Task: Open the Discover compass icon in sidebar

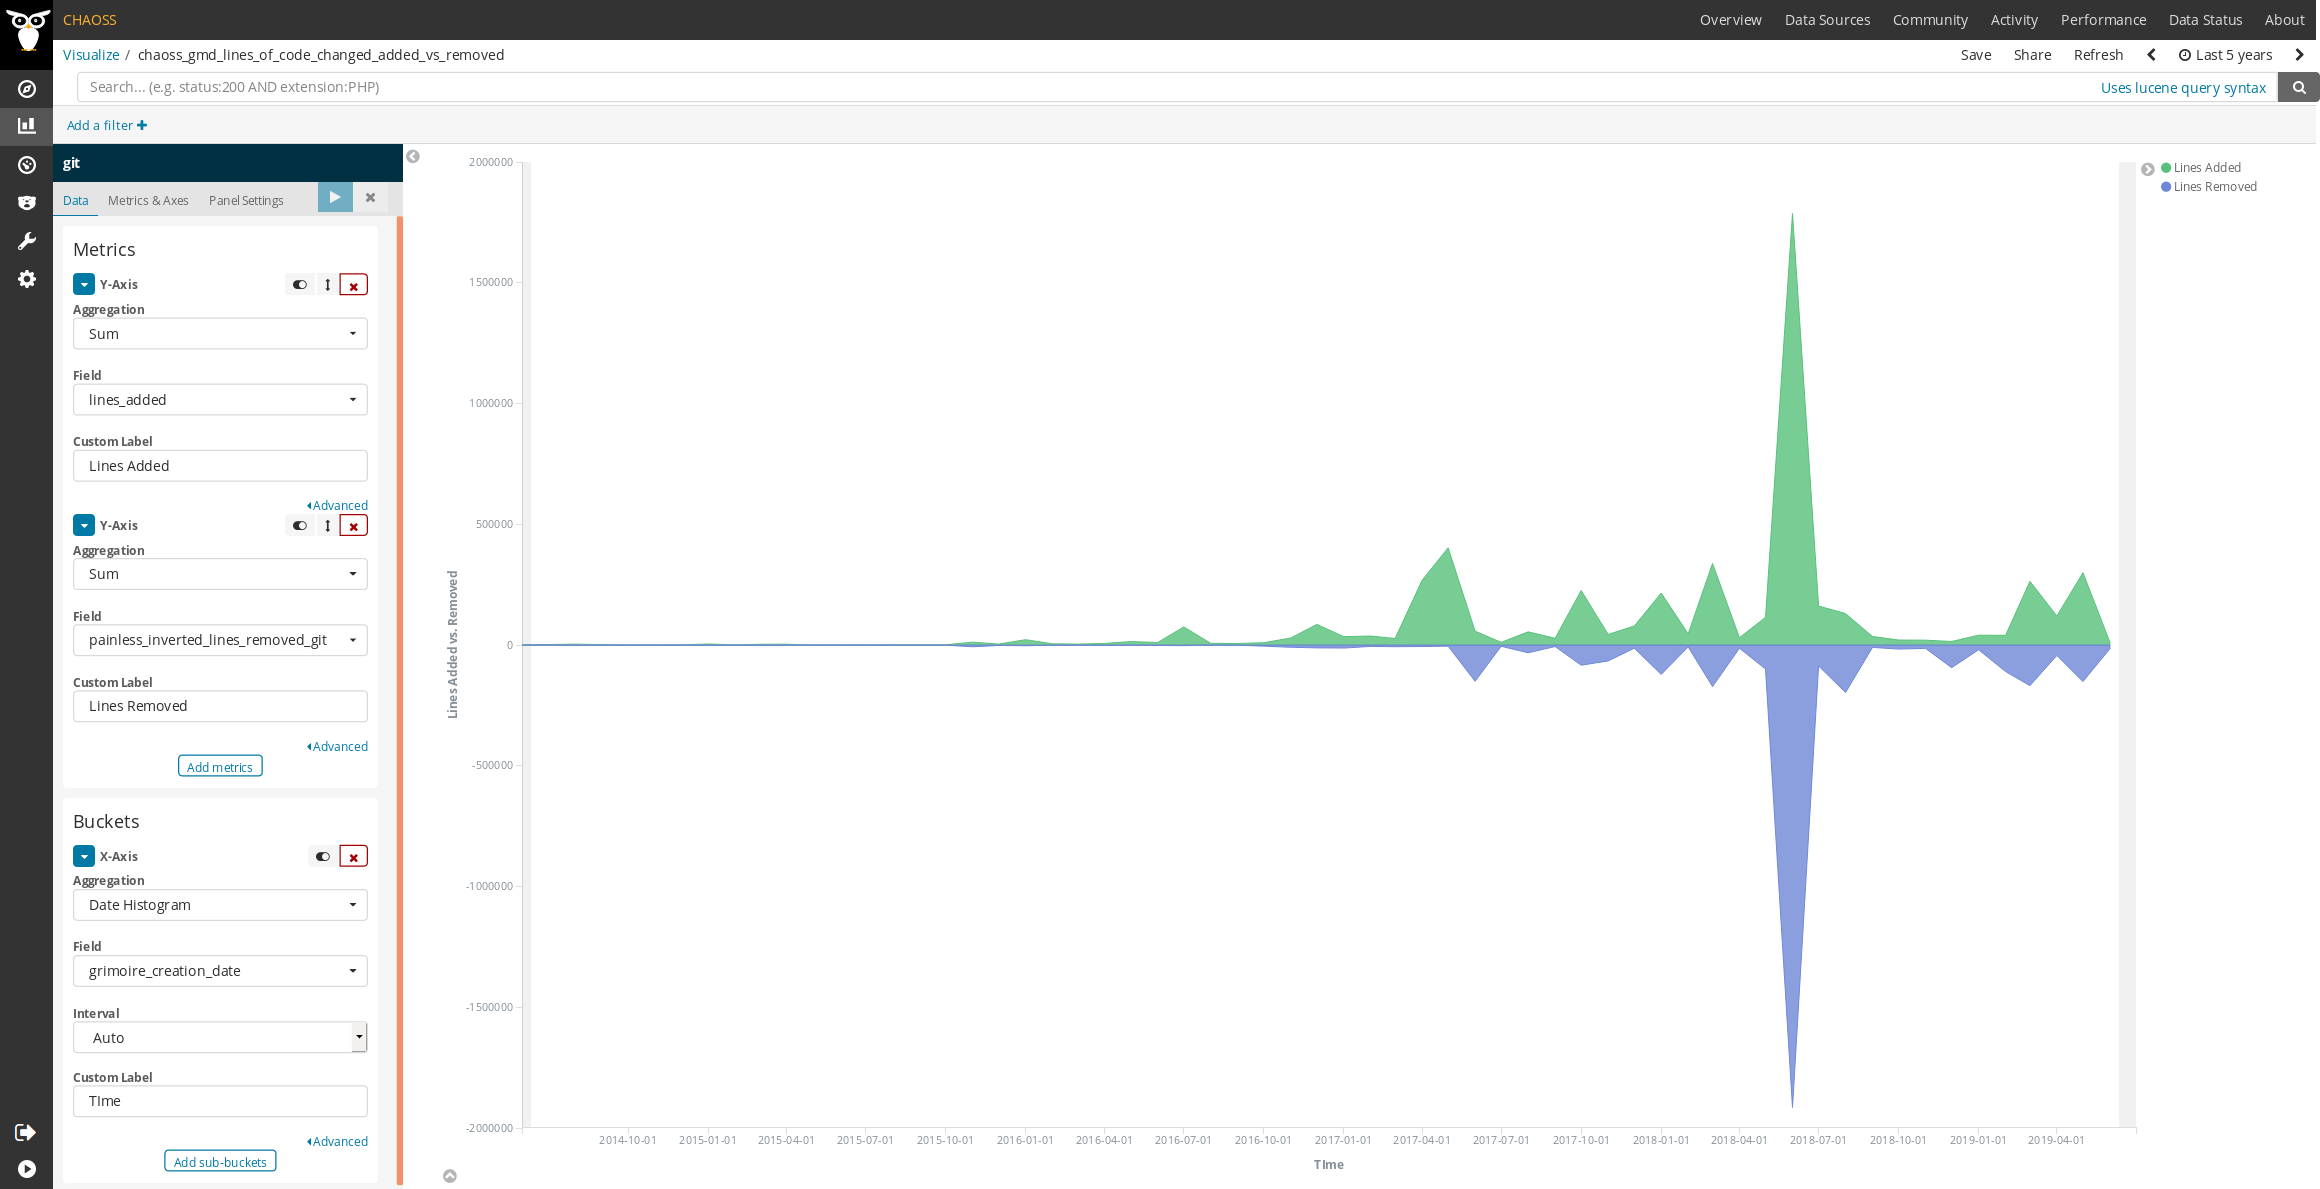Action: (x=27, y=89)
